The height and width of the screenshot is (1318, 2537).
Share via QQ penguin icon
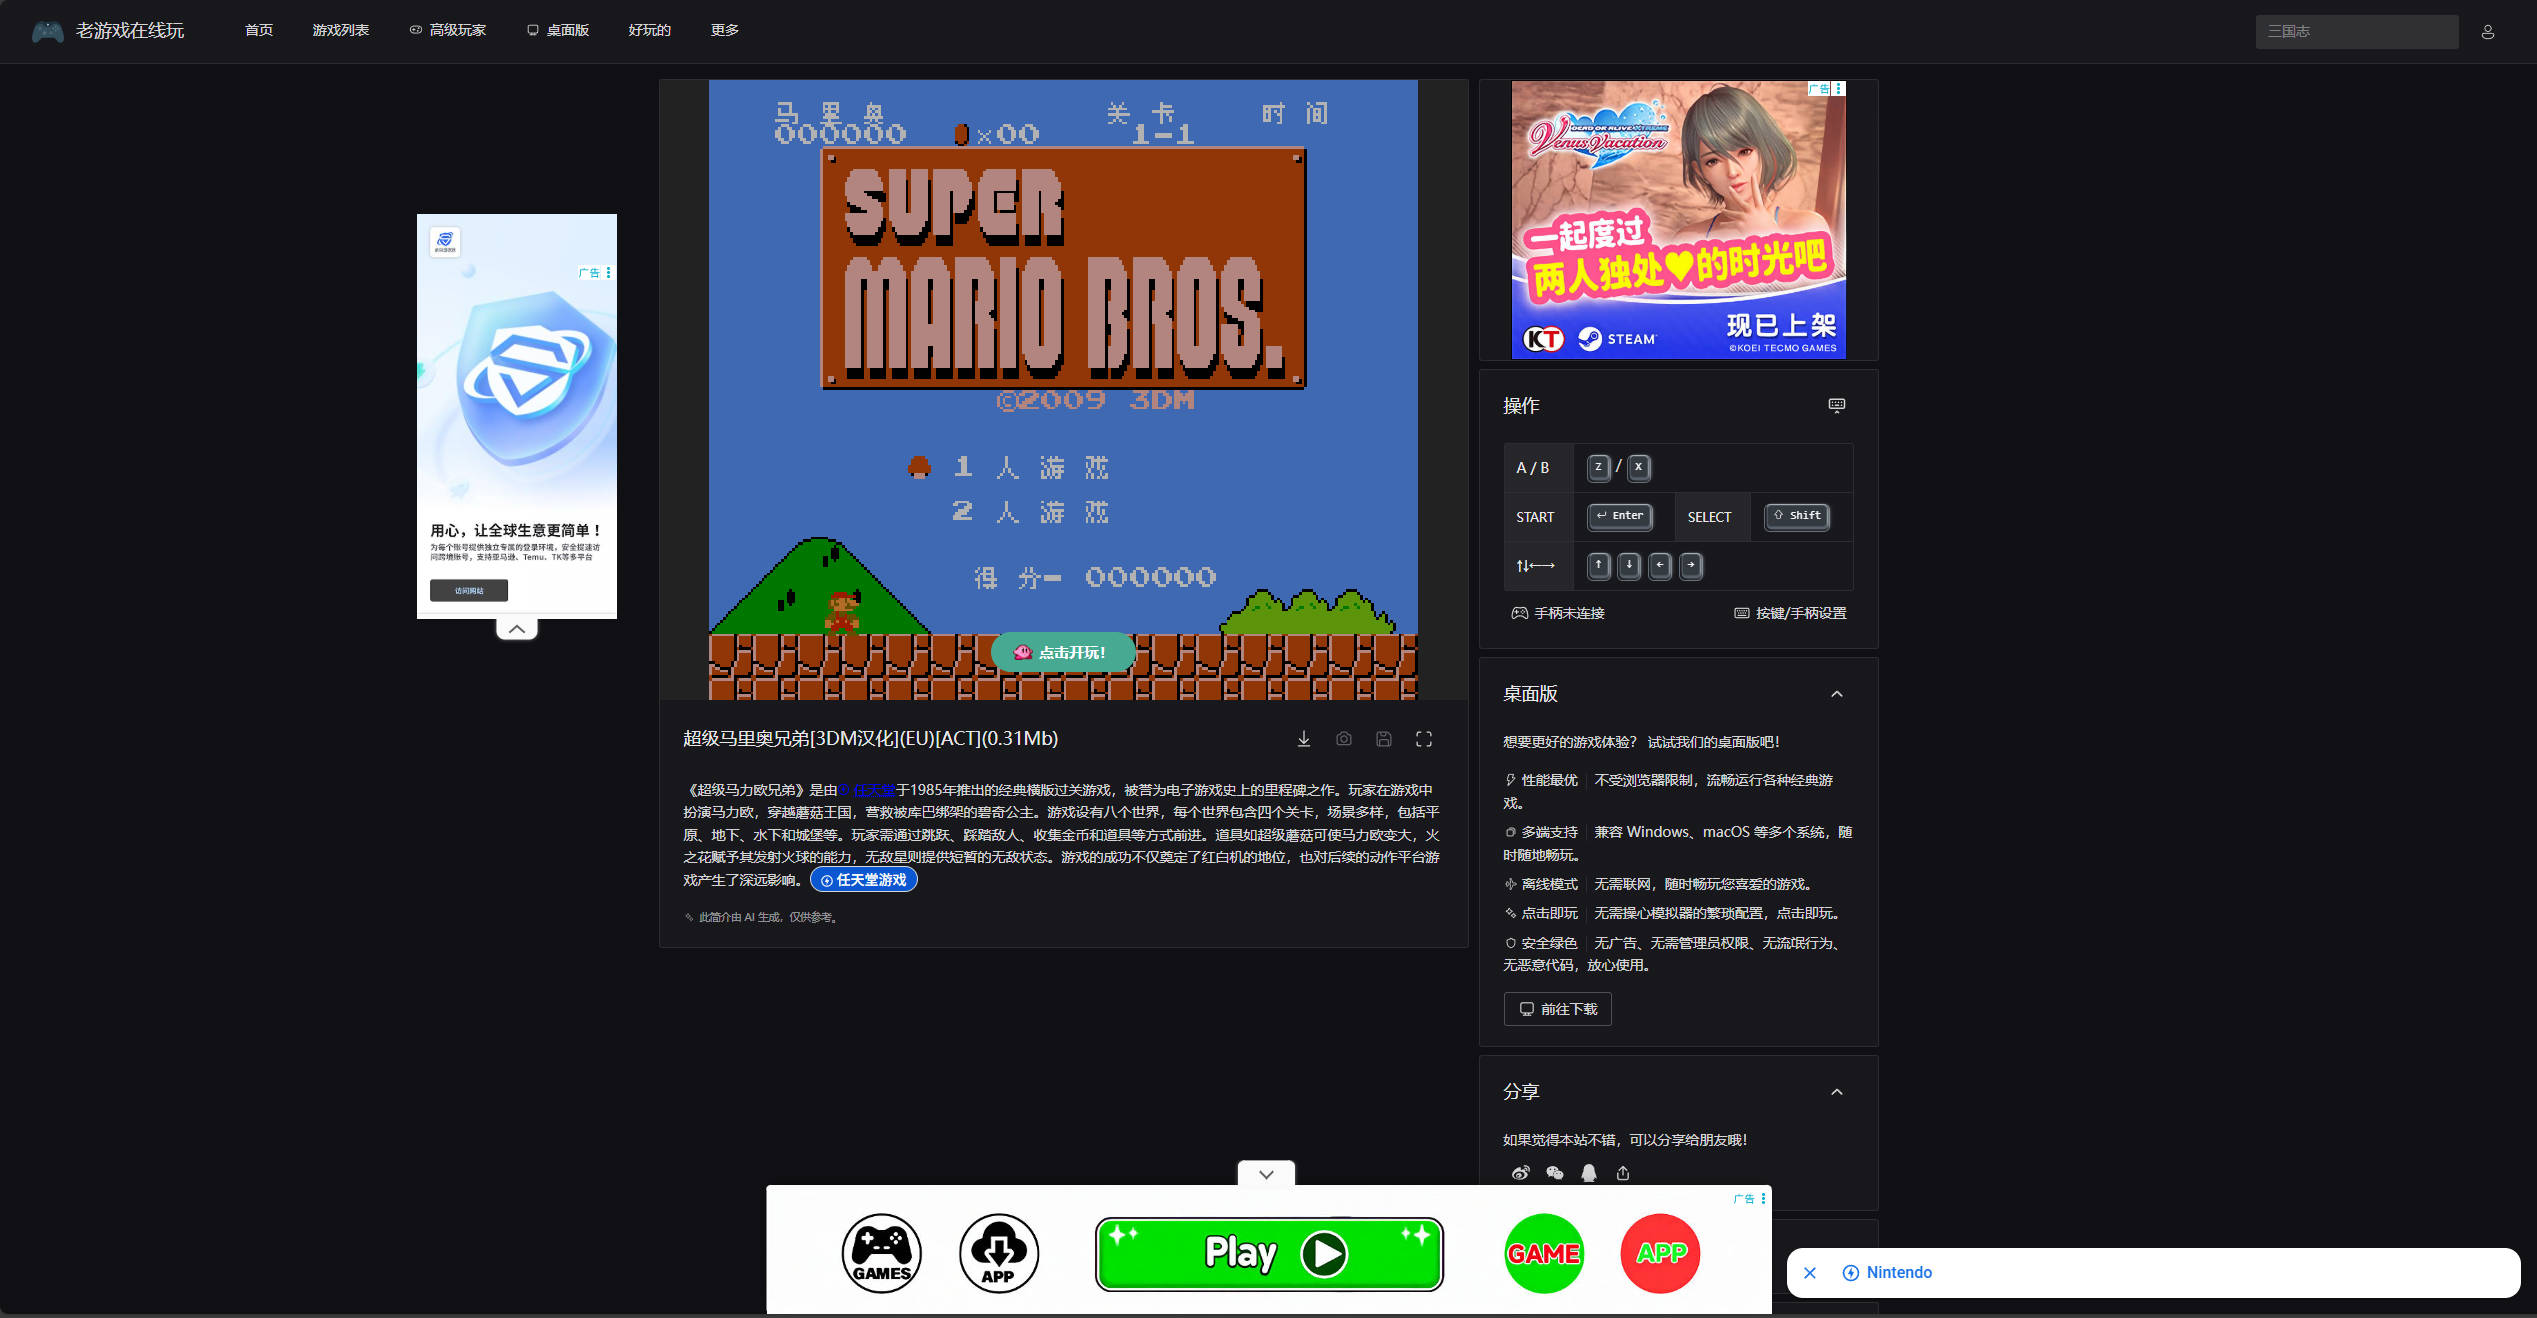click(x=1589, y=1173)
